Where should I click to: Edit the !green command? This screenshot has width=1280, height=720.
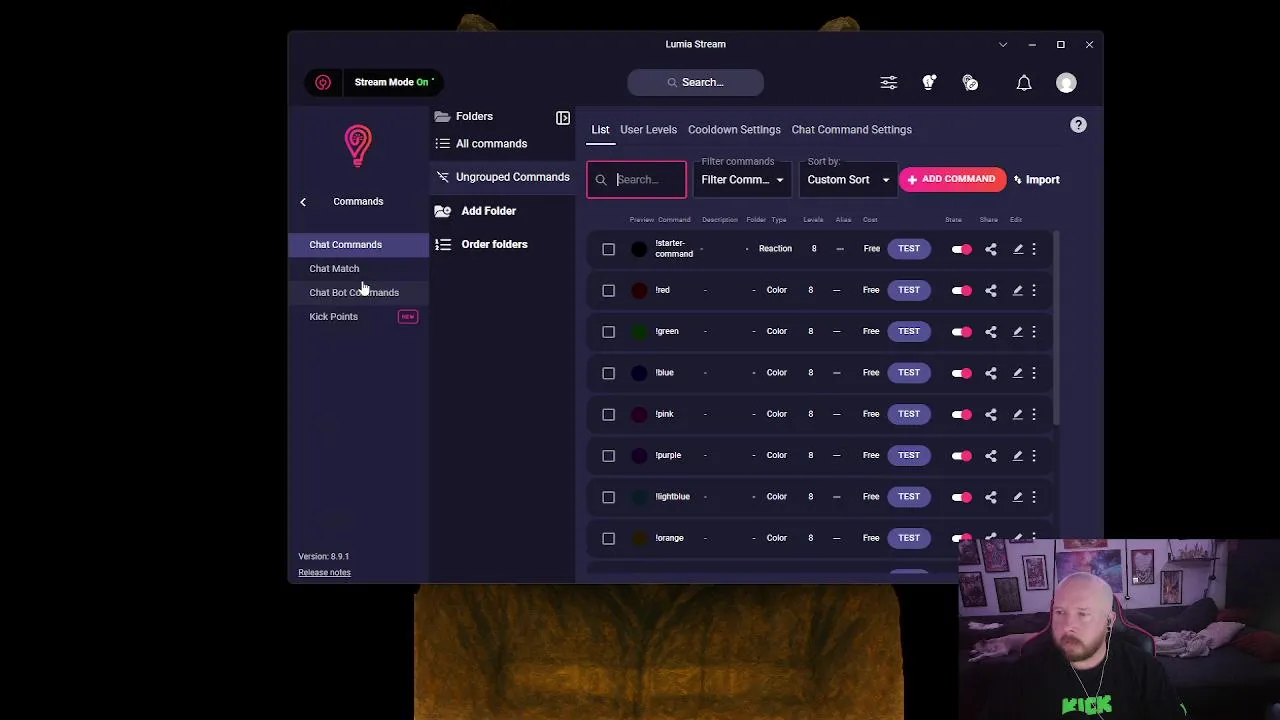click(x=1018, y=332)
